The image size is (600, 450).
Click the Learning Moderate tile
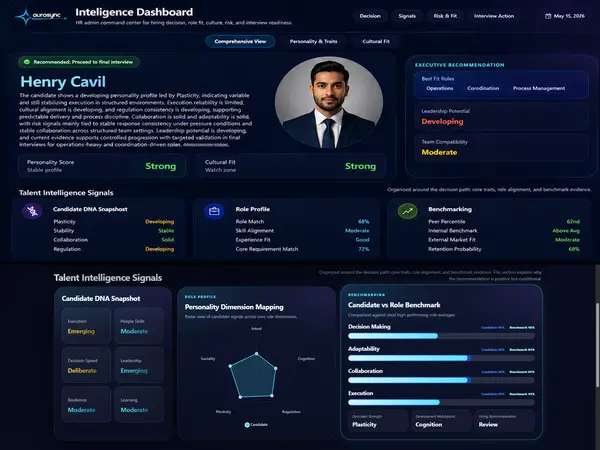139,404
